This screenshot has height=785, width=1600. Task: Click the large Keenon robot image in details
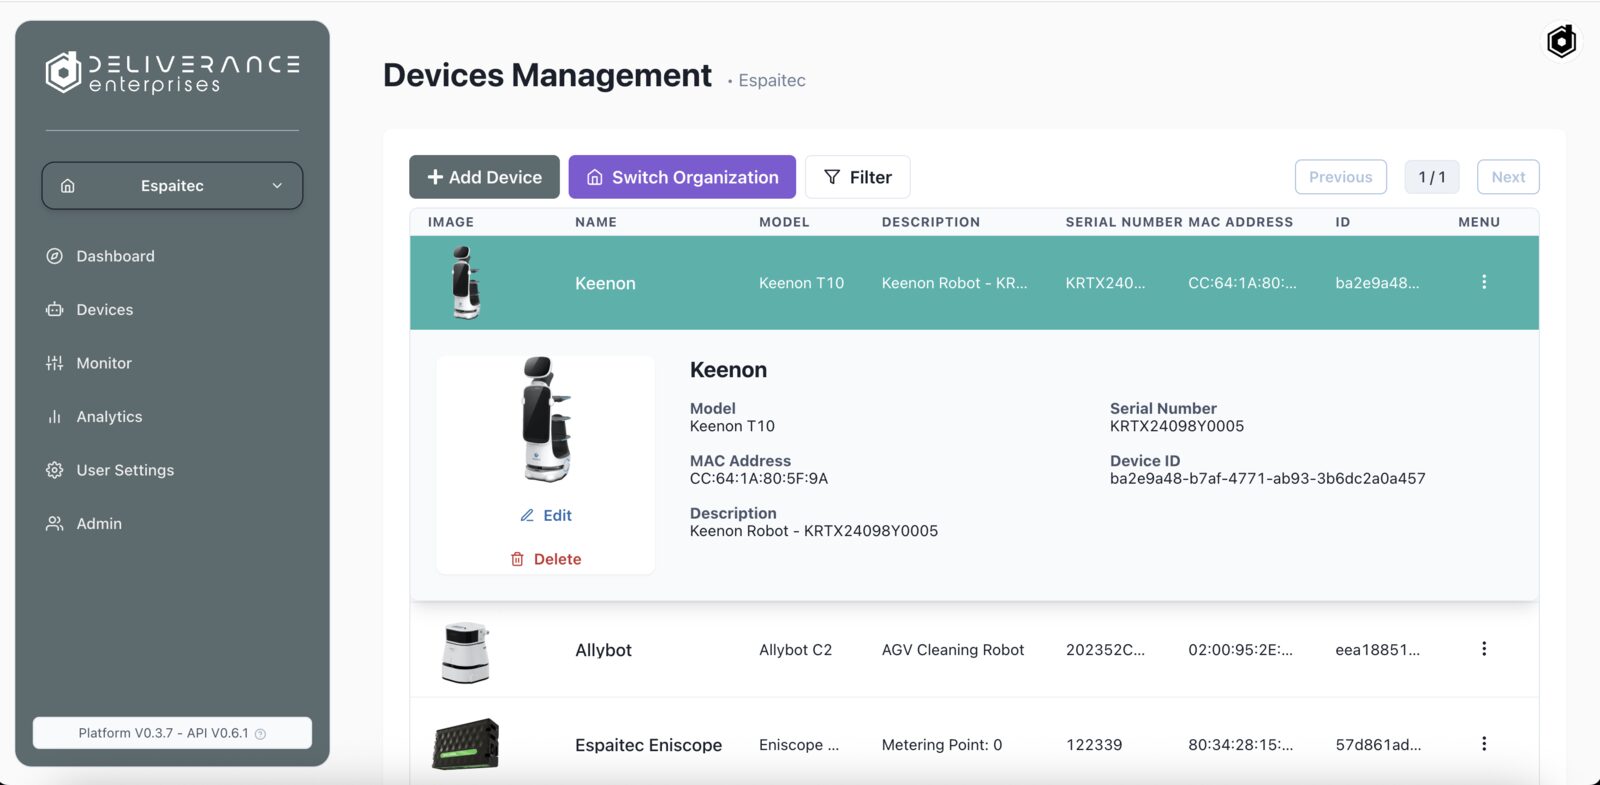pyautogui.click(x=546, y=420)
